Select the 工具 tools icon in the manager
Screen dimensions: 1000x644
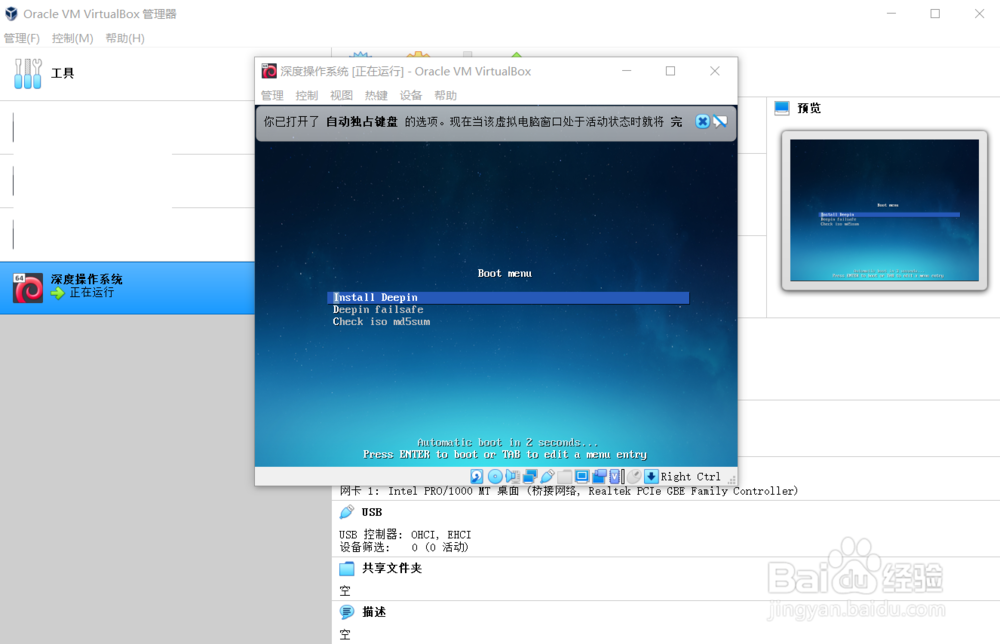click(x=28, y=73)
